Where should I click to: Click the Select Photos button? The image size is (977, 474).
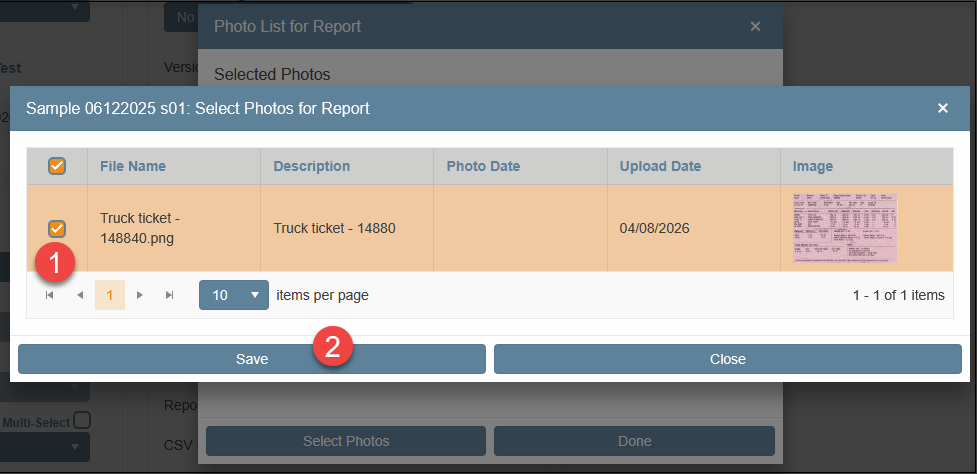pyautogui.click(x=345, y=441)
